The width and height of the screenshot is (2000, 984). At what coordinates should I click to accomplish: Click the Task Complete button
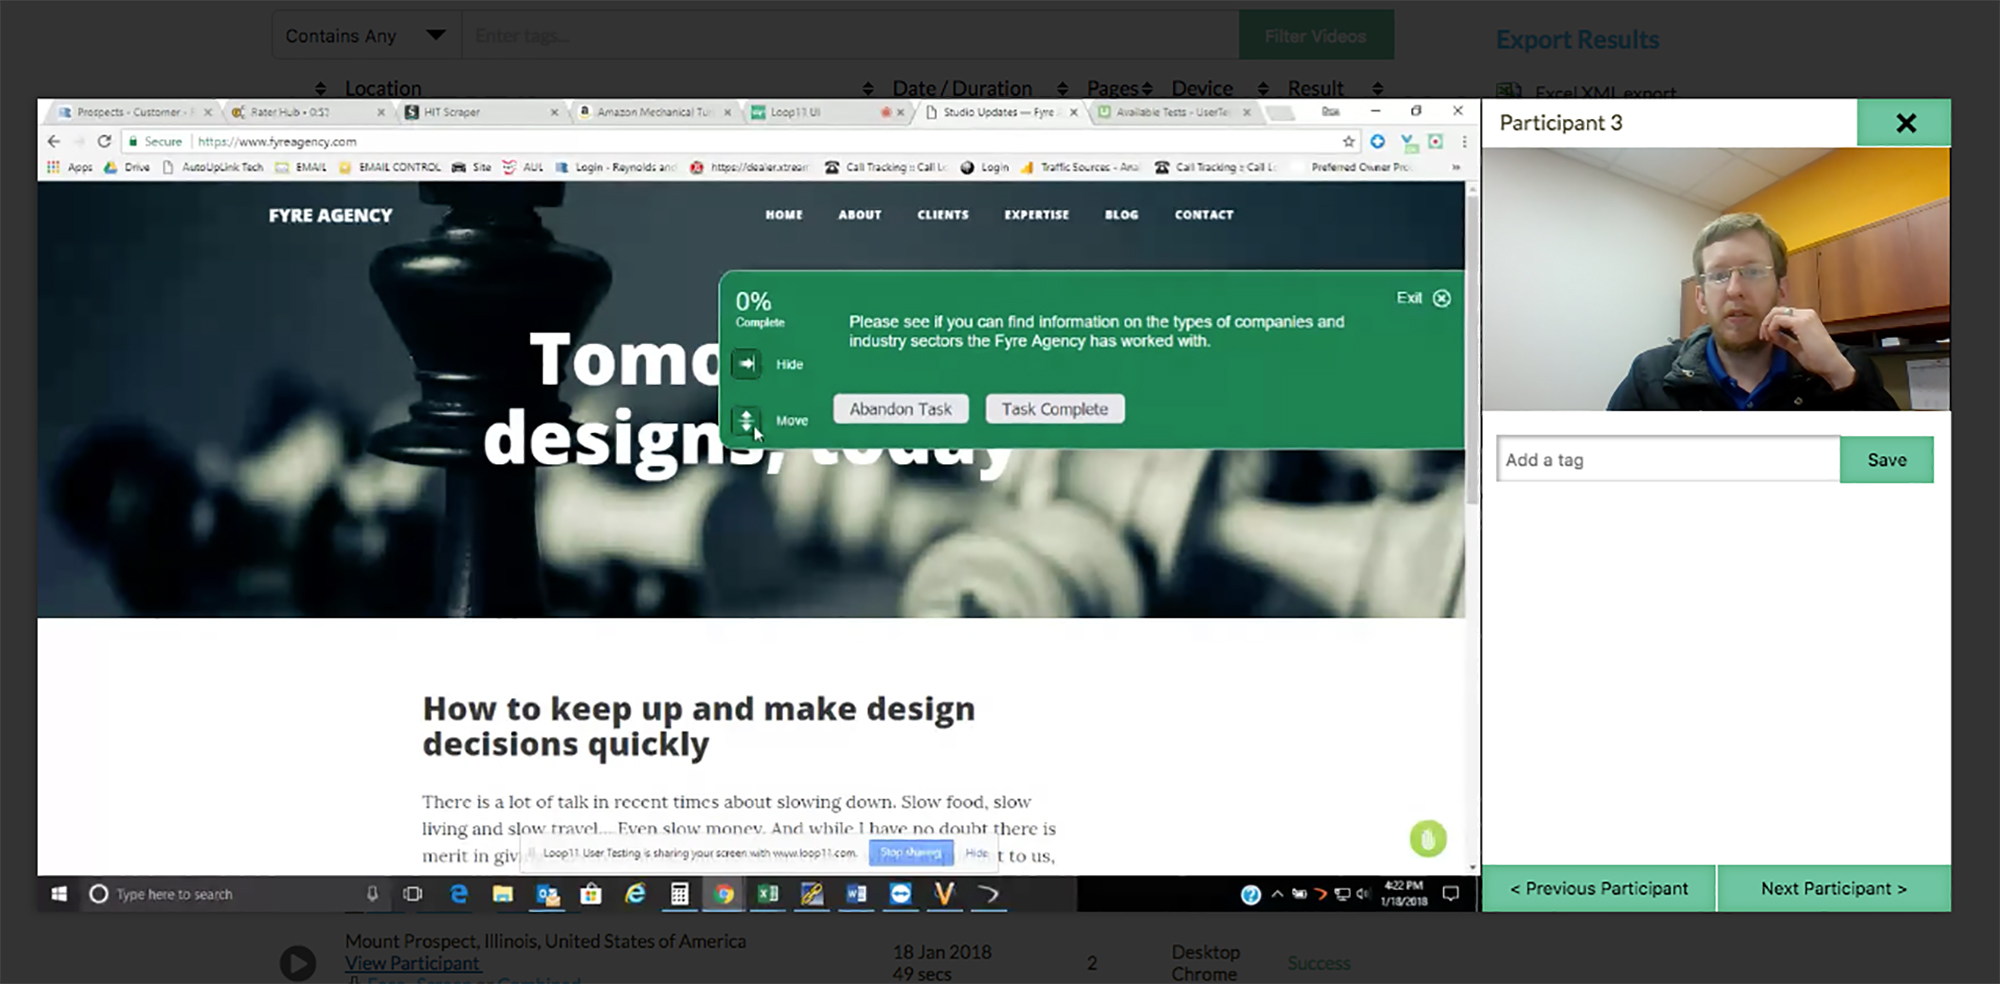click(x=1055, y=409)
